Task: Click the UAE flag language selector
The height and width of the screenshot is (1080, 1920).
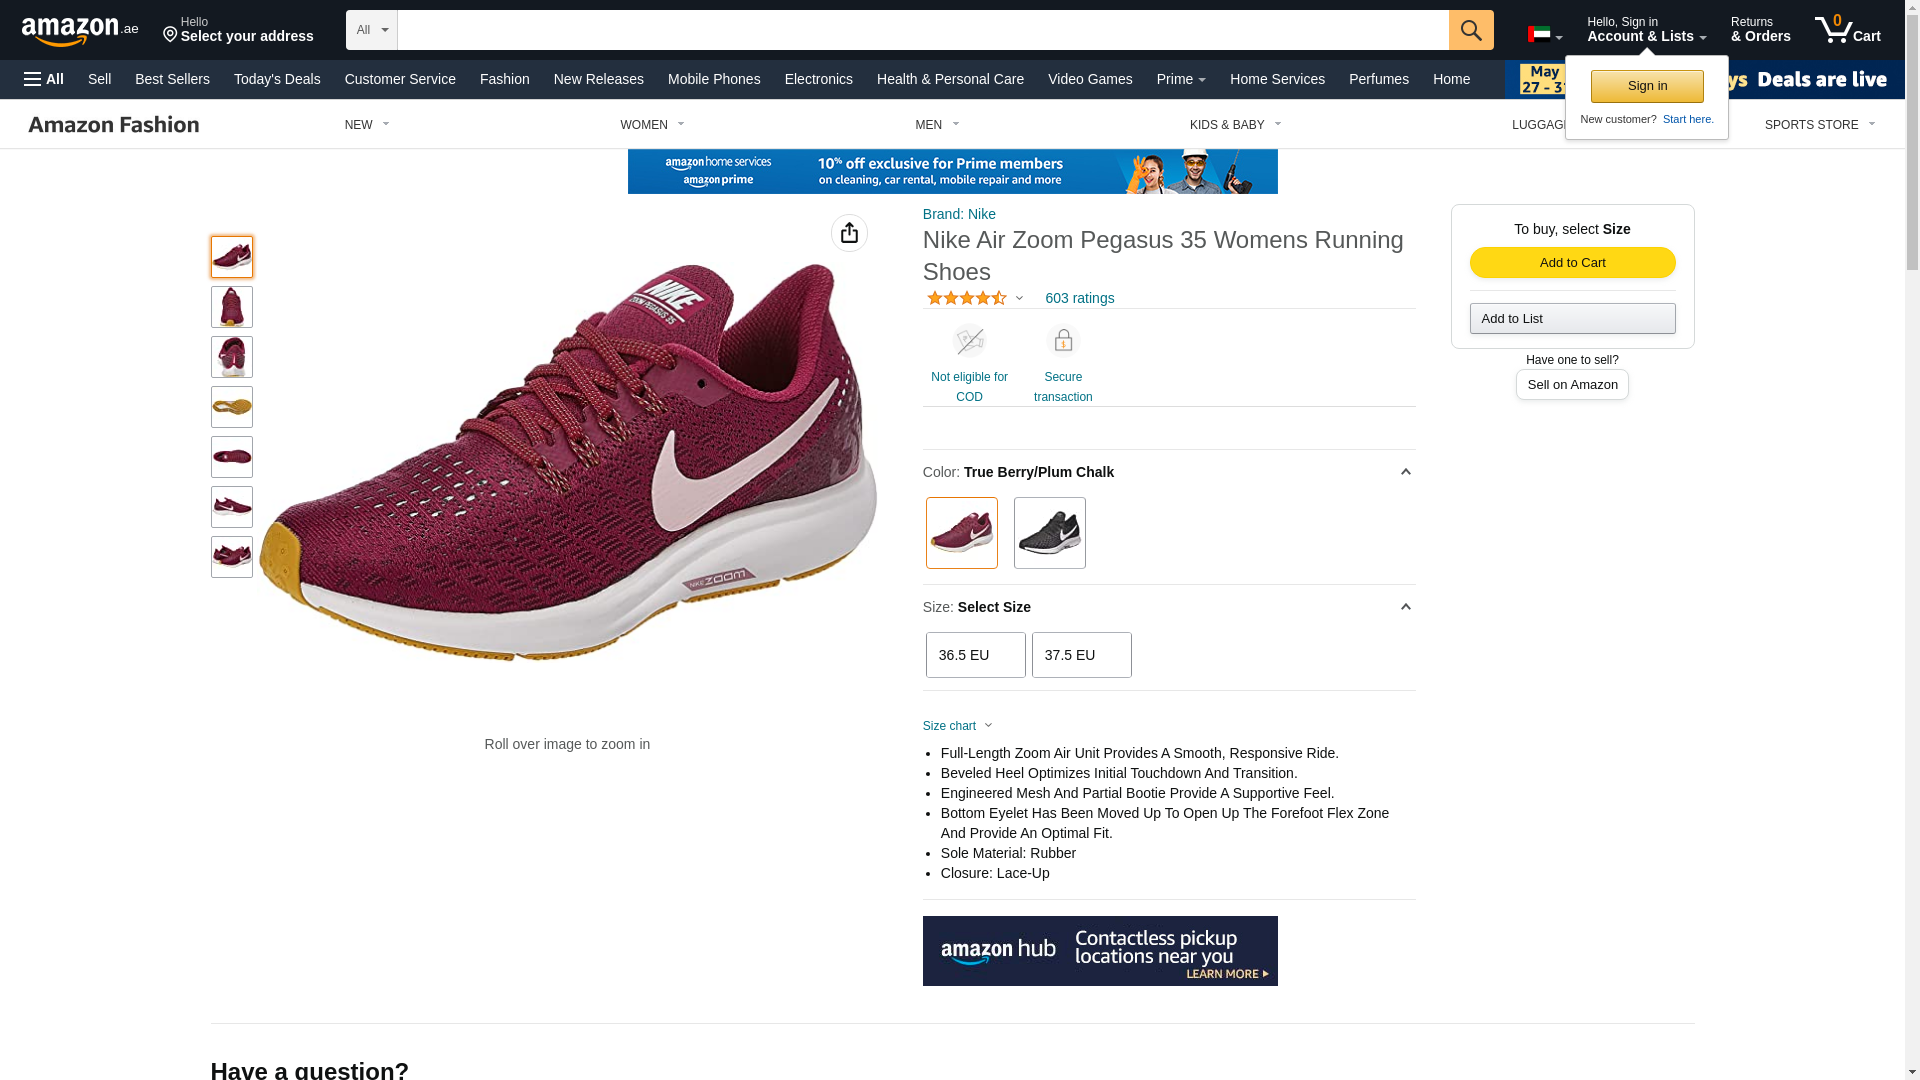Action: click(x=1543, y=35)
